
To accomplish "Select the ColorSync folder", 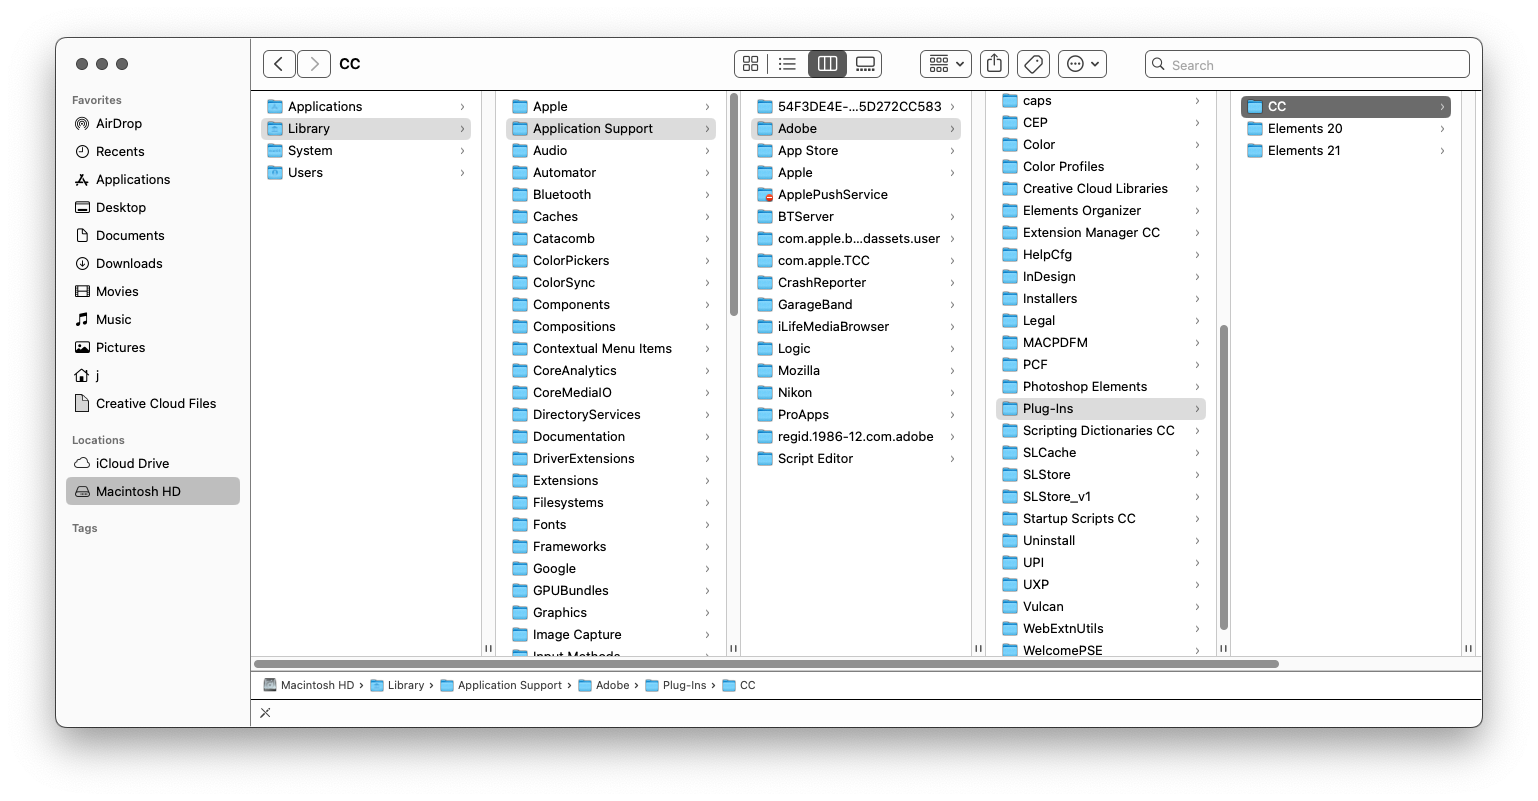I will [611, 283].
